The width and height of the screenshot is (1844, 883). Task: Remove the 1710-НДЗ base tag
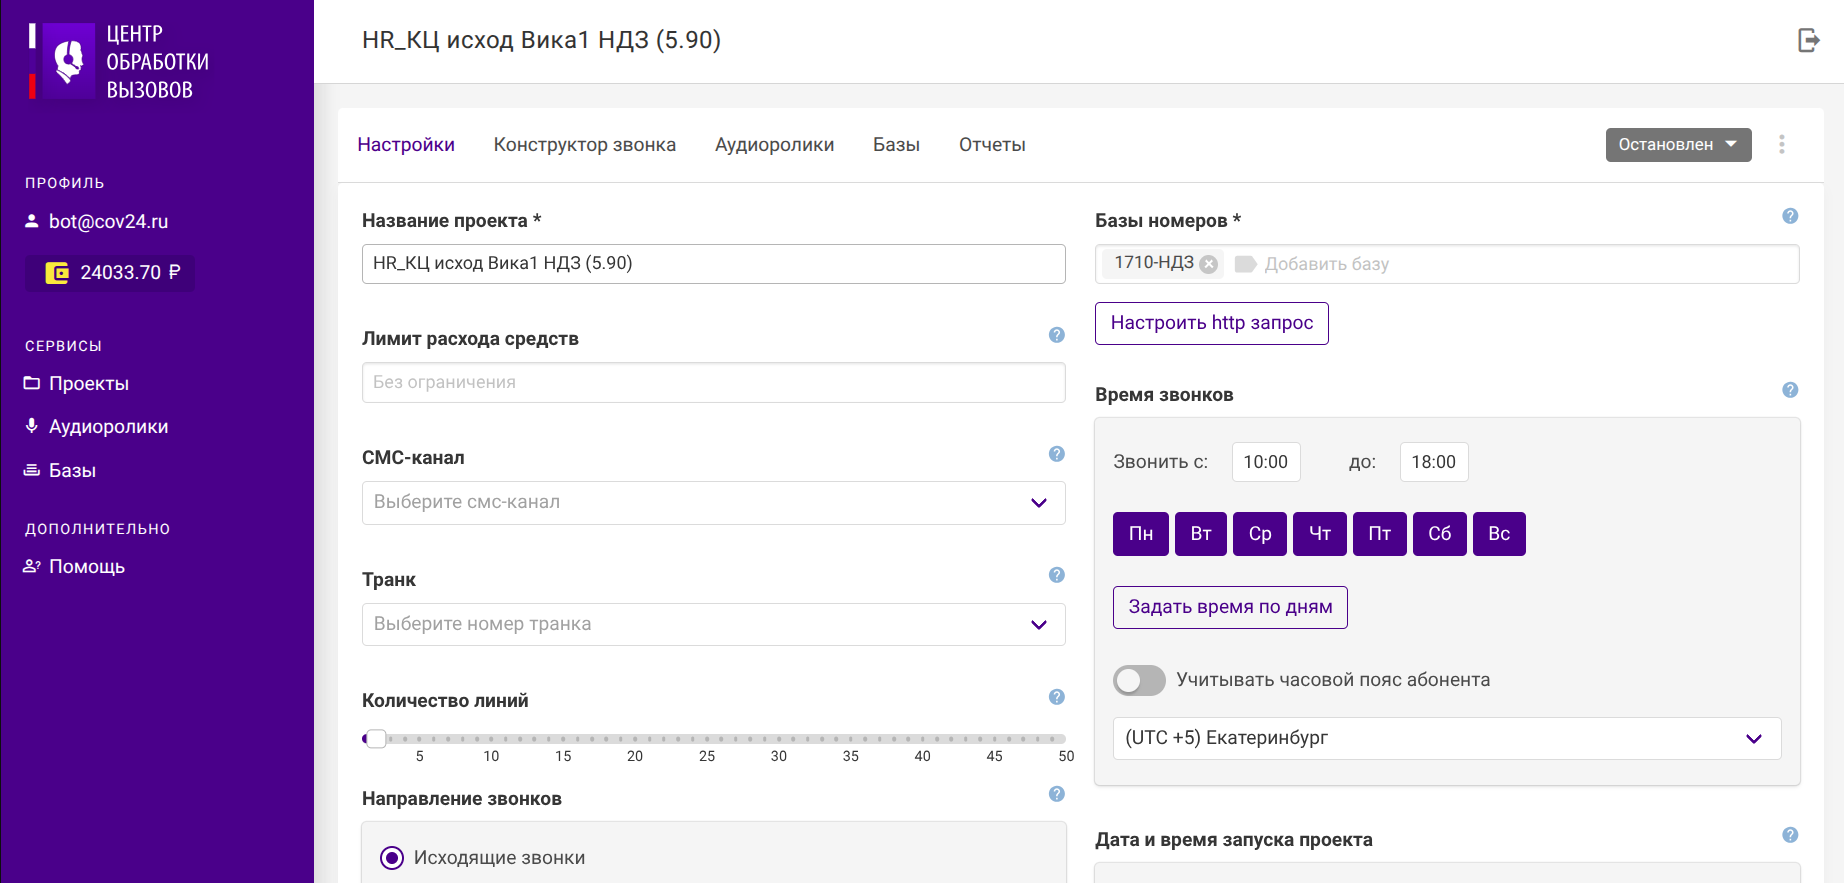[x=1209, y=264]
